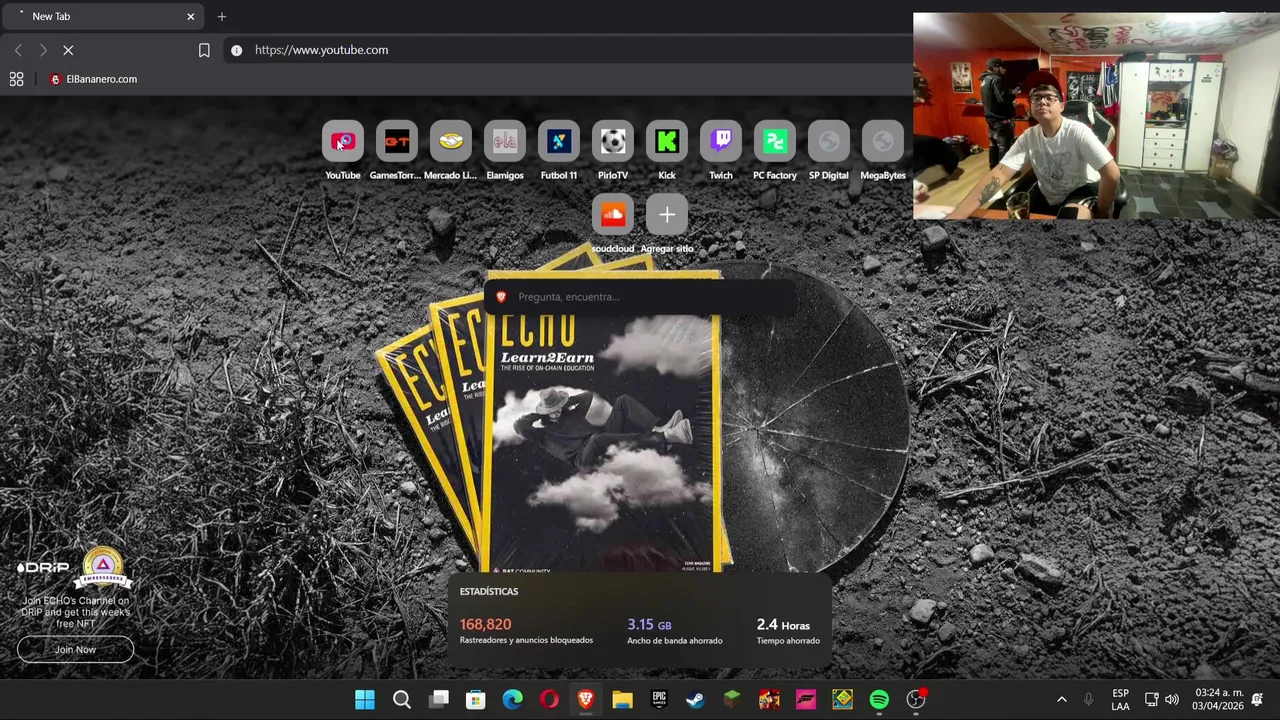Open OBS Studio from taskbar
Screen dimensions: 1280x720
(x=916, y=699)
